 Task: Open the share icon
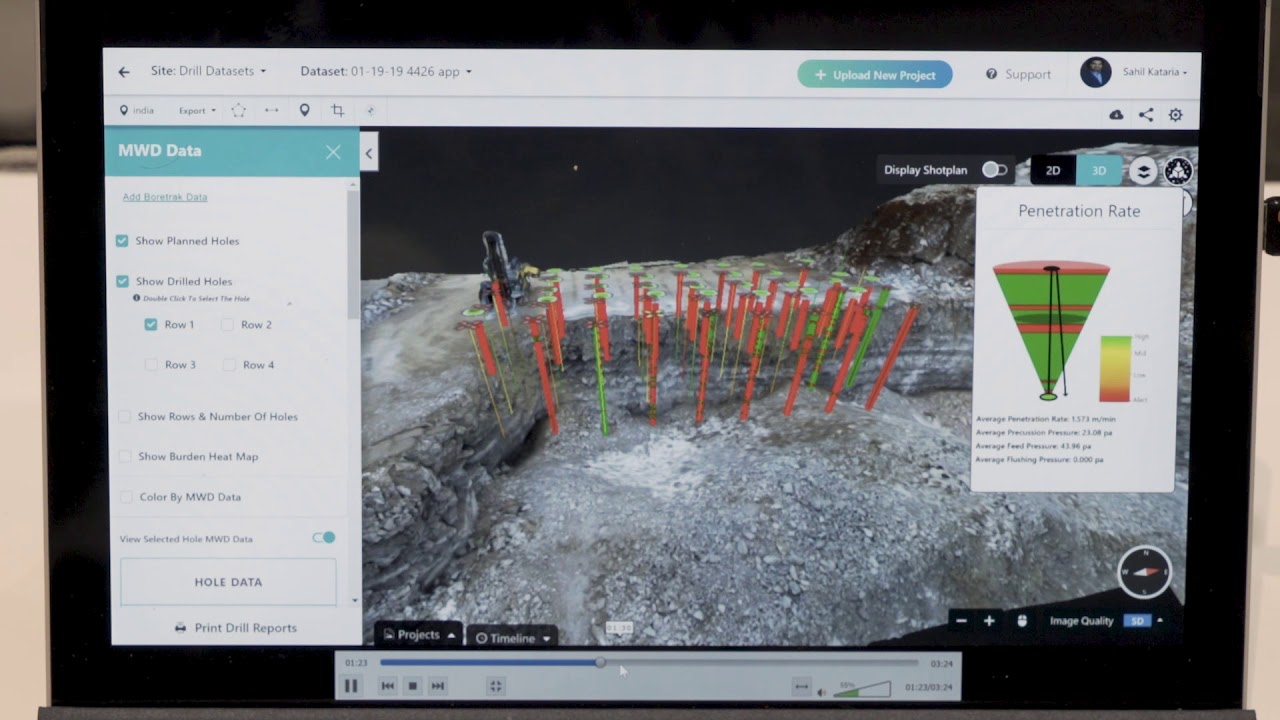(1146, 115)
